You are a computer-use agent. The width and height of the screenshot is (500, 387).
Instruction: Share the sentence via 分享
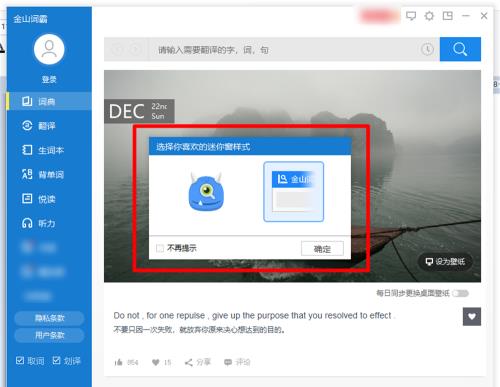tap(198, 362)
